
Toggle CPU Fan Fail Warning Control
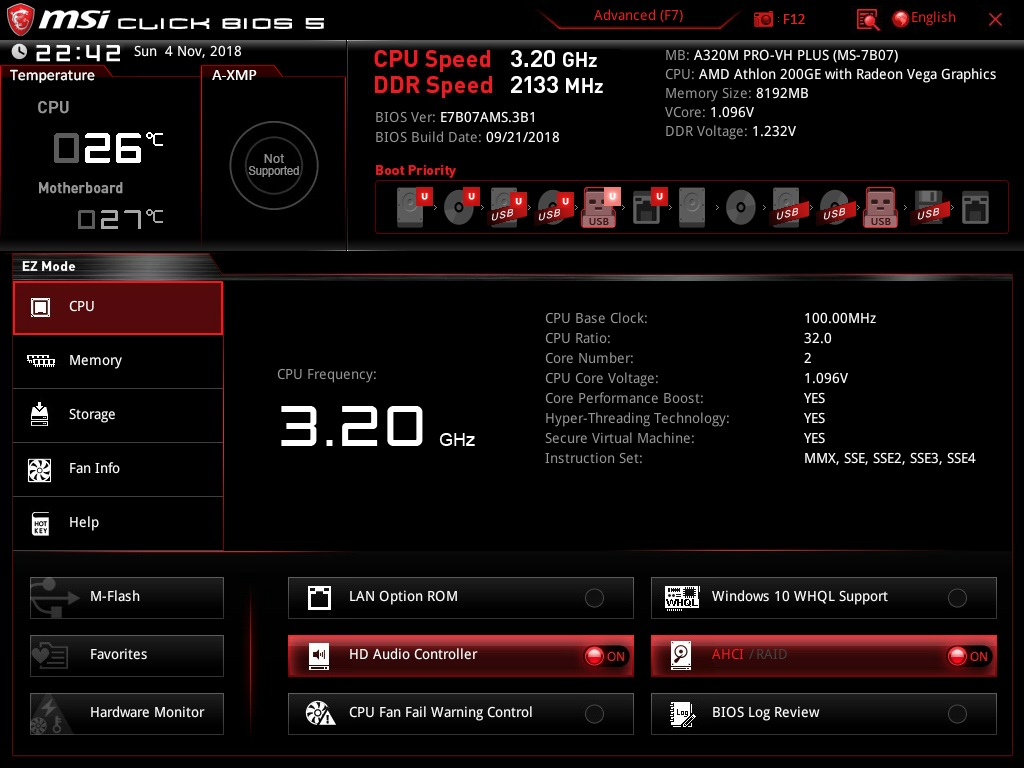594,714
